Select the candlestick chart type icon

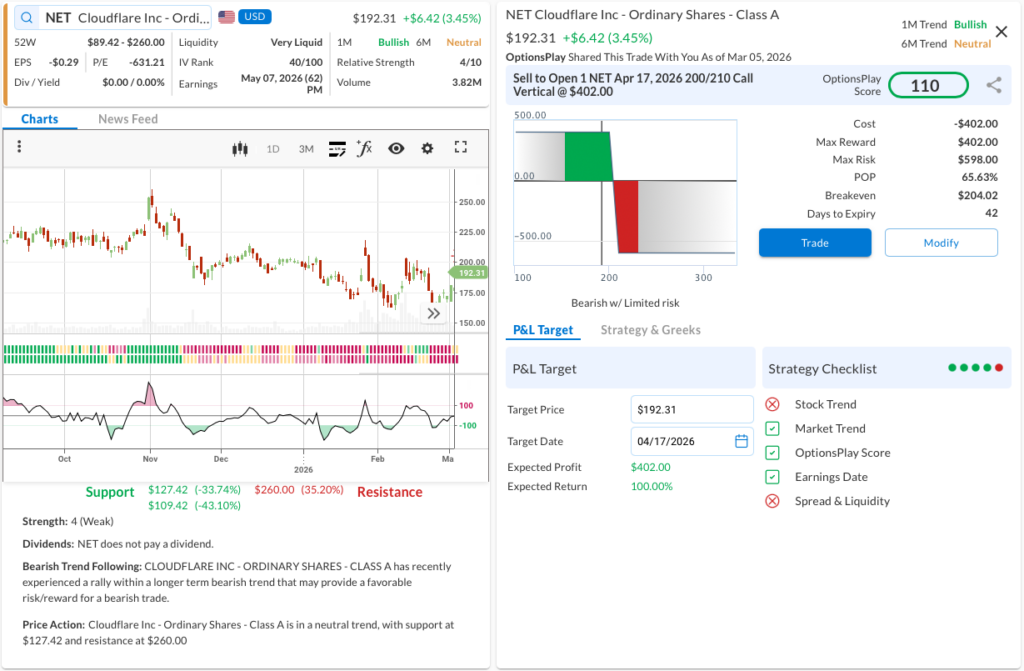click(x=239, y=148)
